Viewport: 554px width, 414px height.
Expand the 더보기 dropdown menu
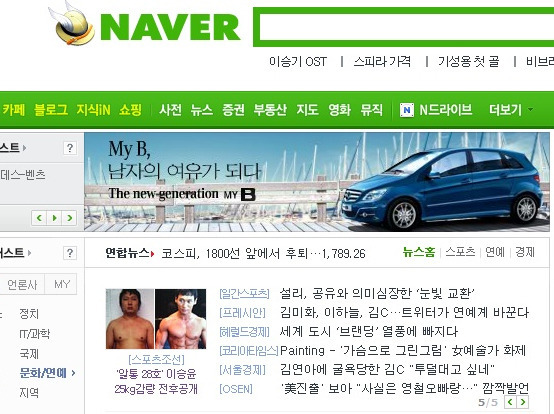click(x=511, y=110)
